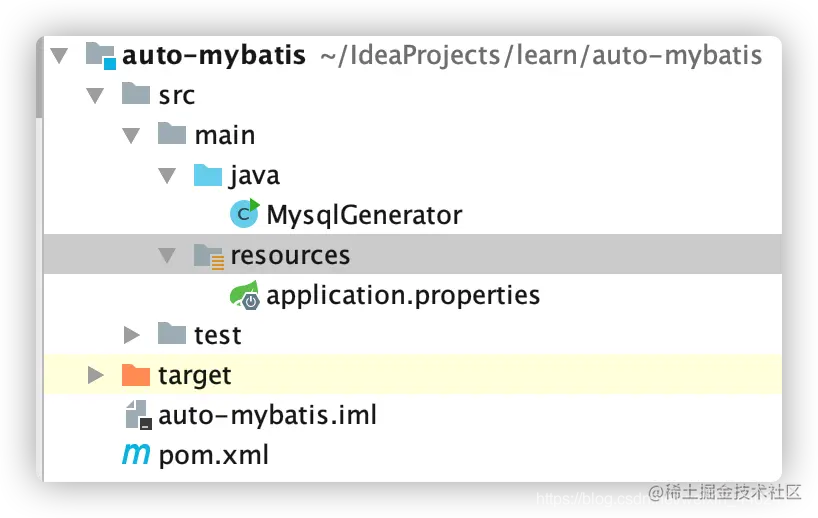
Task: Click the orange target folder icon
Action: click(x=136, y=375)
